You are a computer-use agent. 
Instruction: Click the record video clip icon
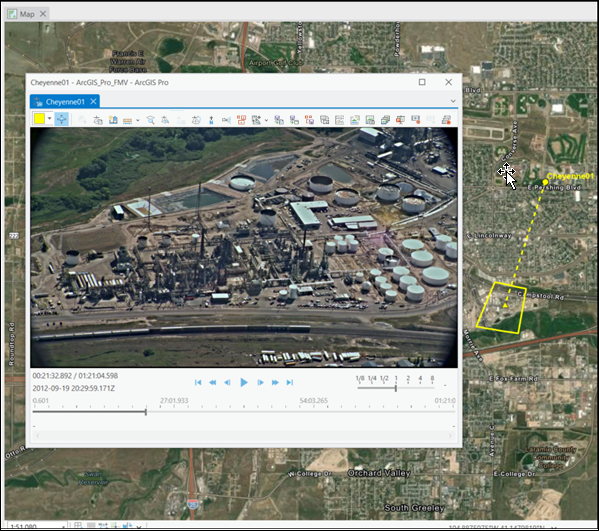[x=416, y=120]
